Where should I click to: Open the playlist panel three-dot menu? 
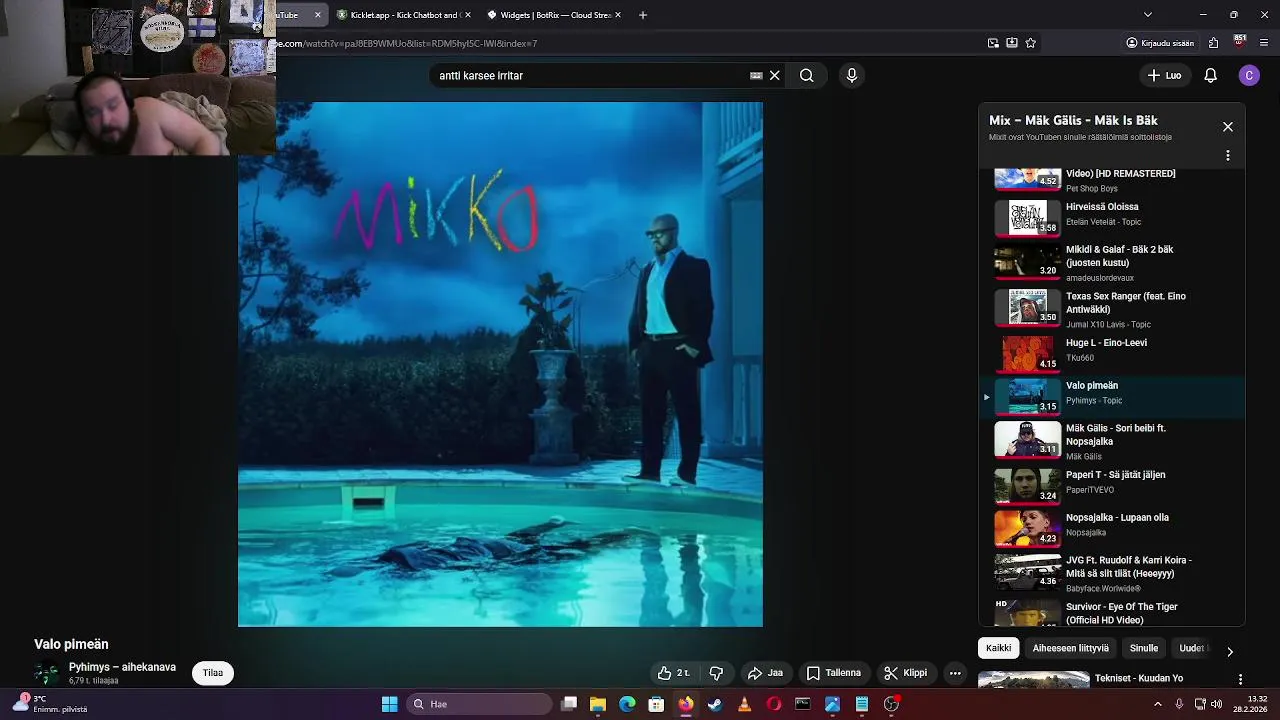coord(1228,156)
